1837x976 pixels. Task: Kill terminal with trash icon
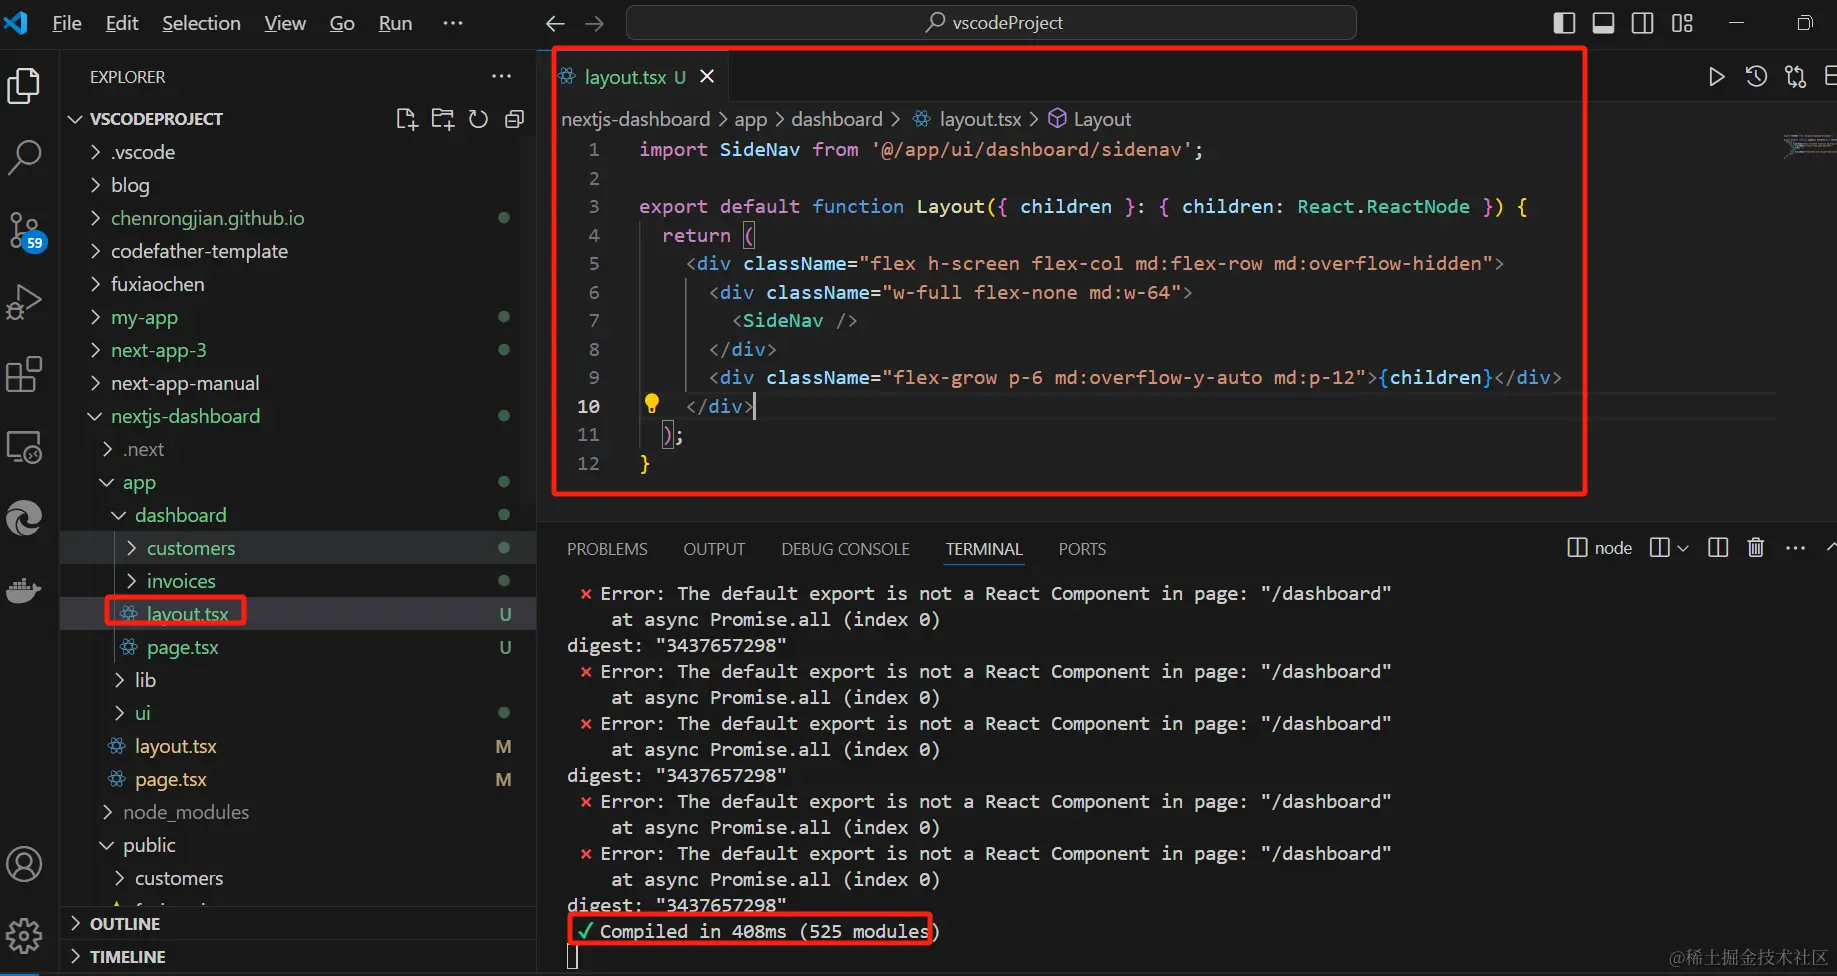click(1755, 548)
